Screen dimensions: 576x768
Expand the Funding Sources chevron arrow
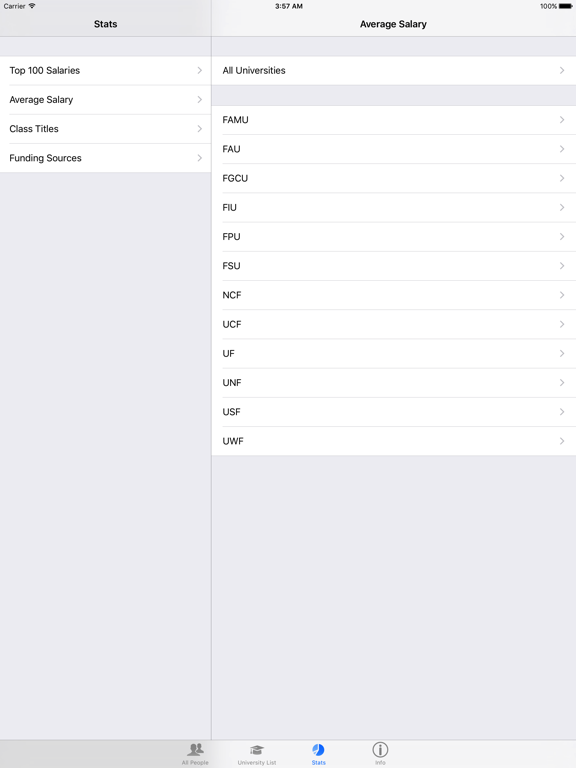(199, 158)
